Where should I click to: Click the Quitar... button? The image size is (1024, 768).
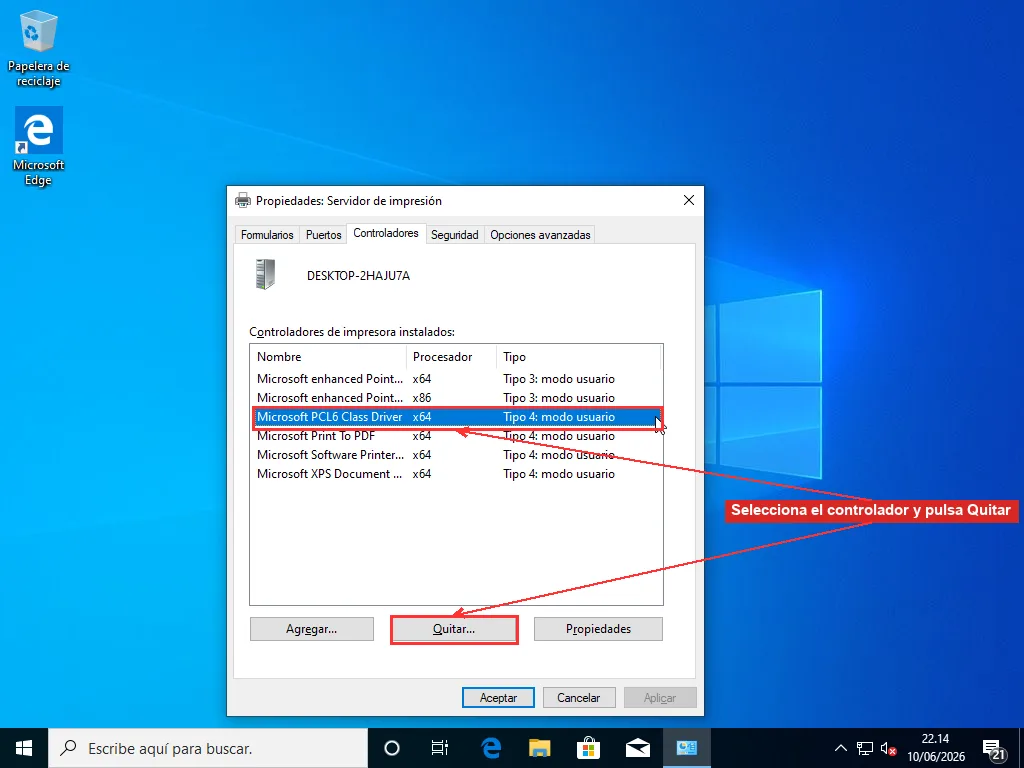pyautogui.click(x=454, y=629)
